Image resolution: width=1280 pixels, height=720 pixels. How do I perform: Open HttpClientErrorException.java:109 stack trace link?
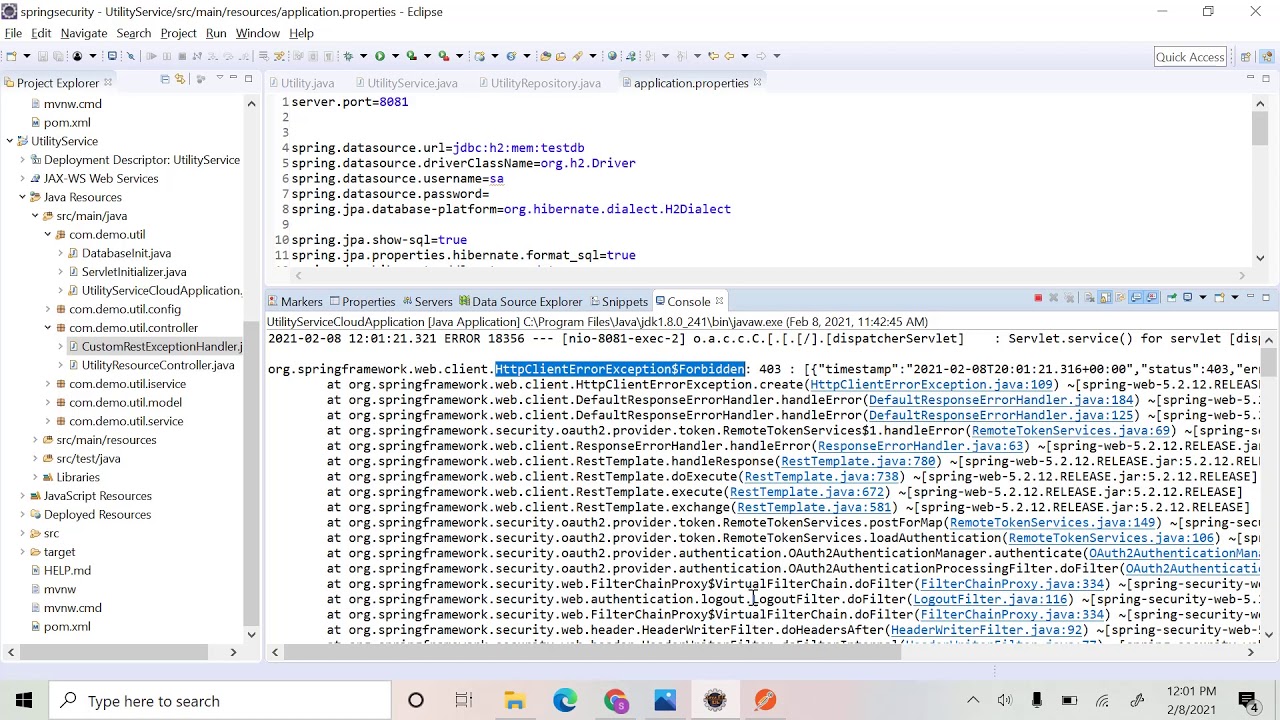[x=931, y=384]
